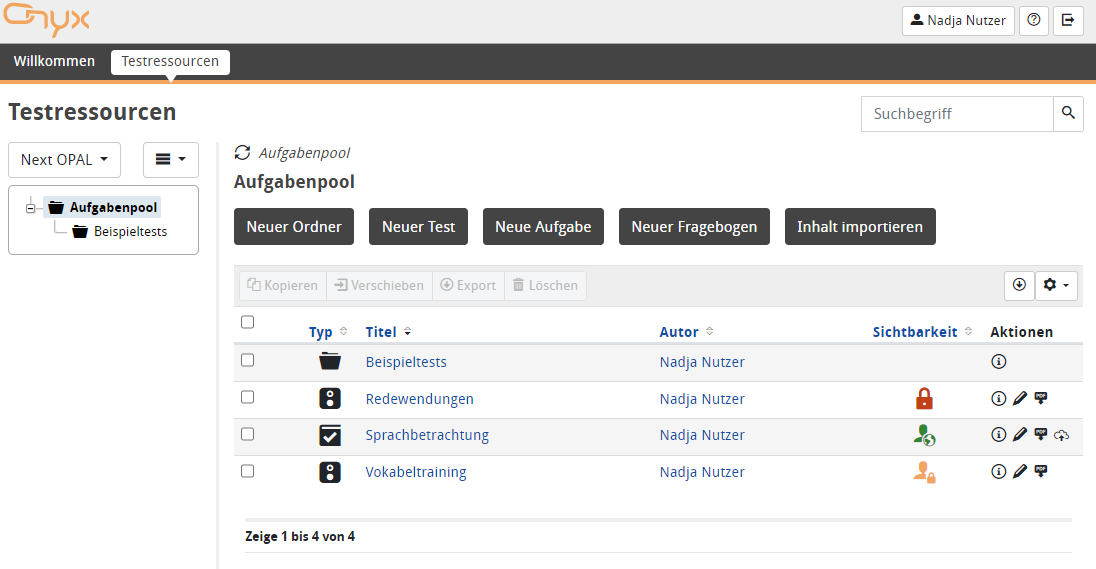Download PDF of Sprachbetrachtung
Image resolution: width=1096 pixels, height=569 pixels.
[1041, 435]
